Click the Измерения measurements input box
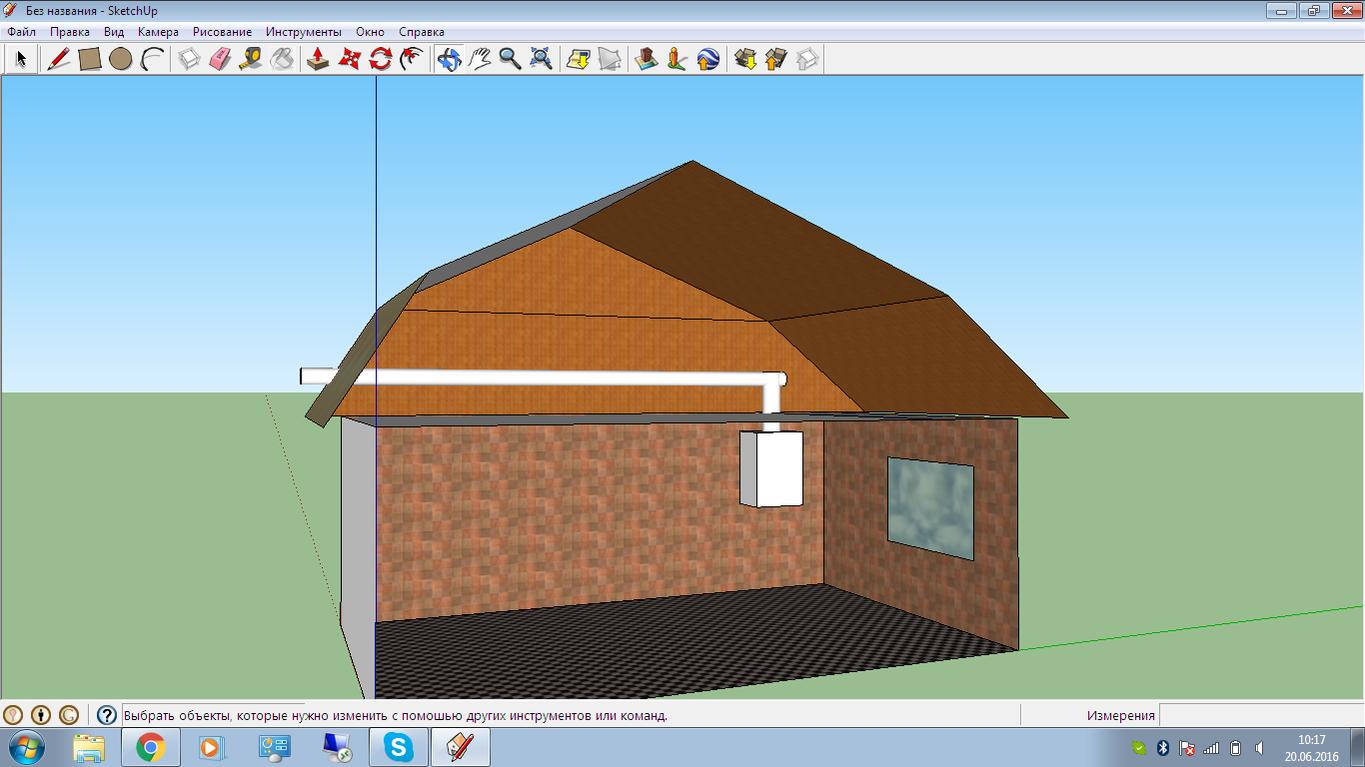 (1260, 715)
